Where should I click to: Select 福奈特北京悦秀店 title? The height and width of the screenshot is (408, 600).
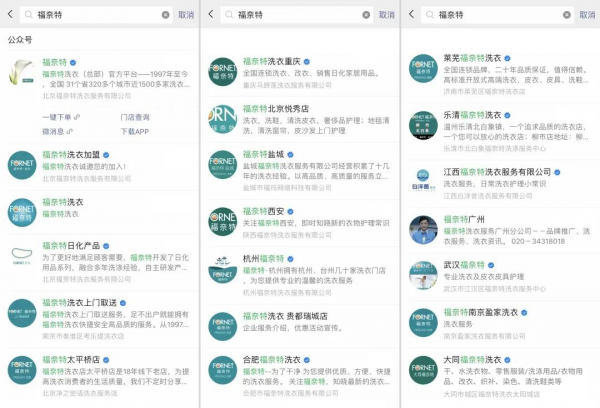[x=276, y=109]
